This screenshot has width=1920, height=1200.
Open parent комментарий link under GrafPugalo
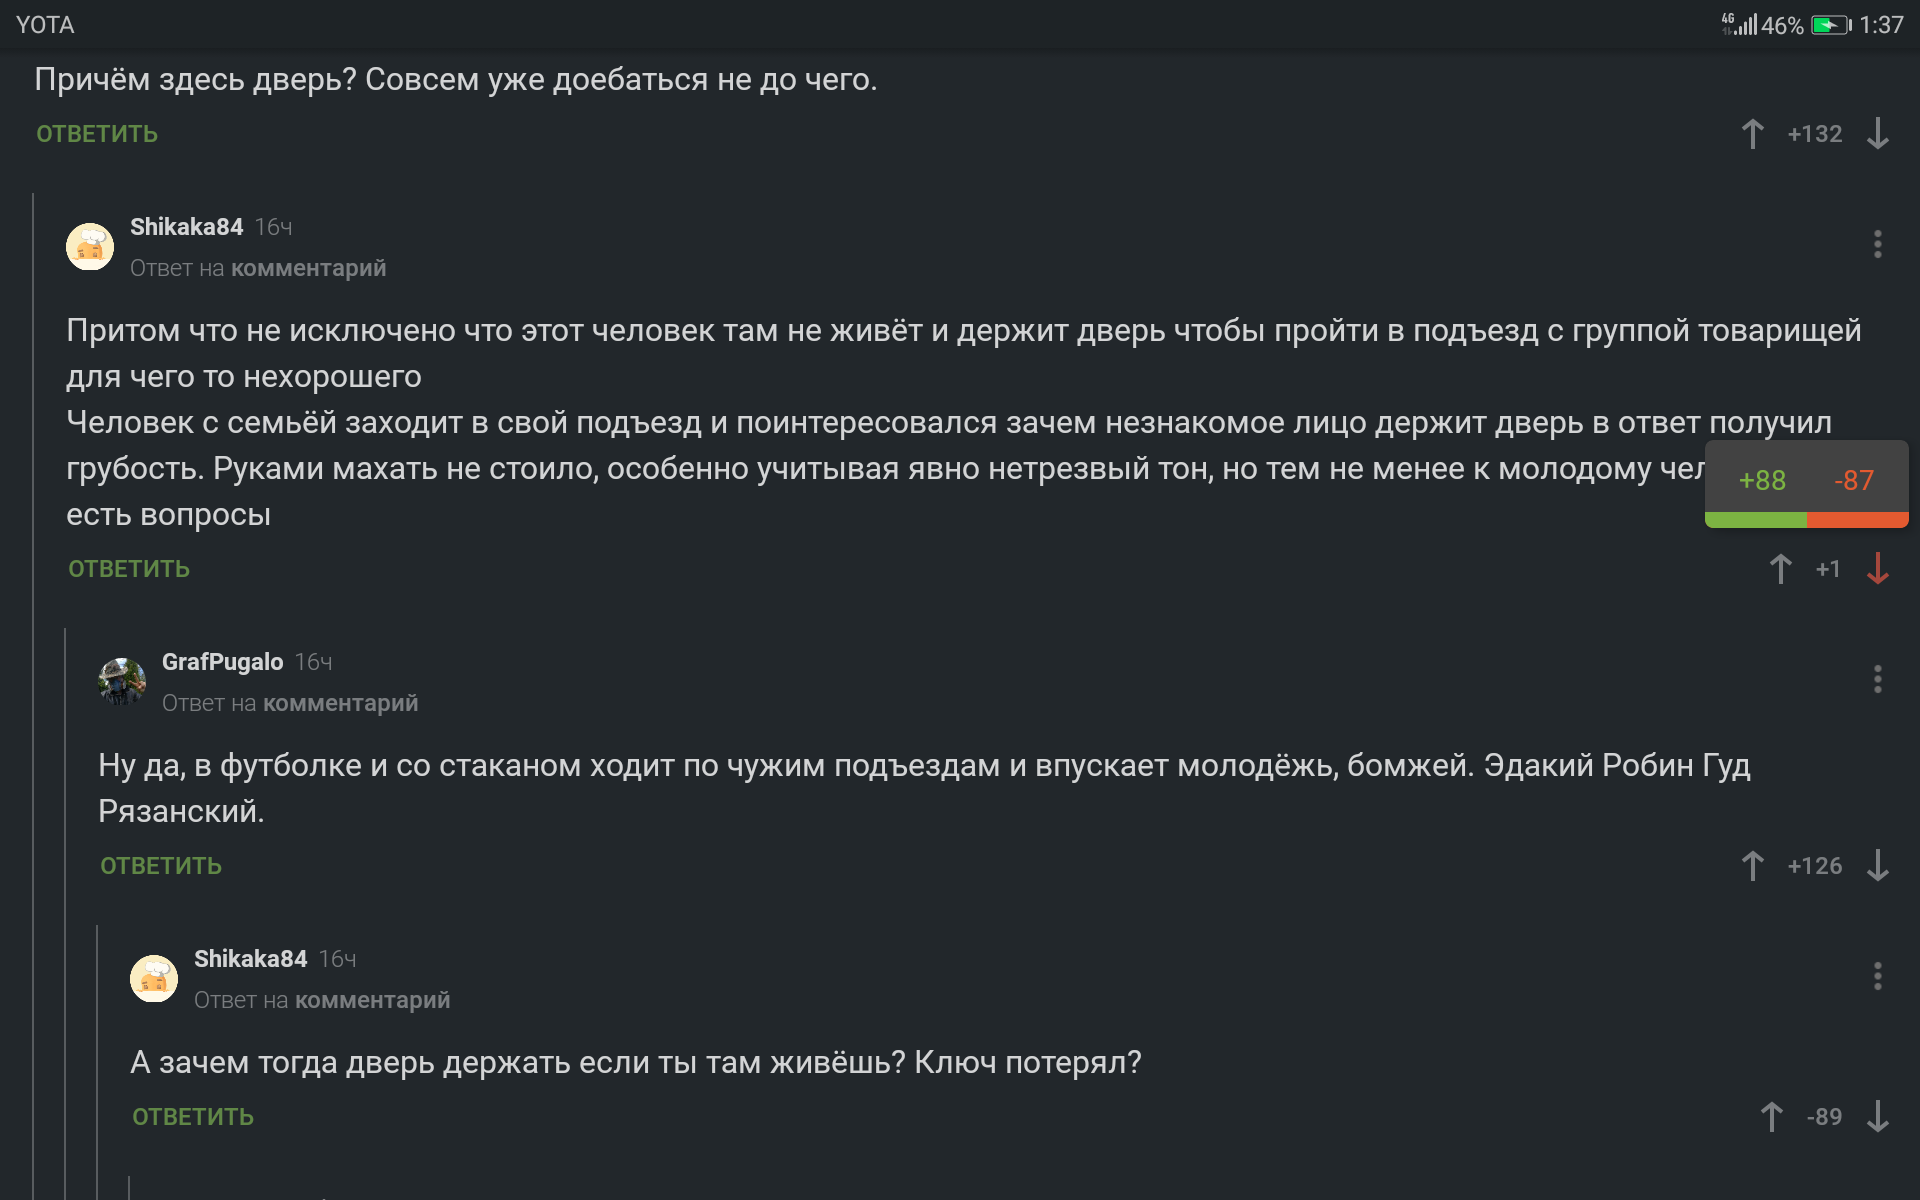[340, 703]
